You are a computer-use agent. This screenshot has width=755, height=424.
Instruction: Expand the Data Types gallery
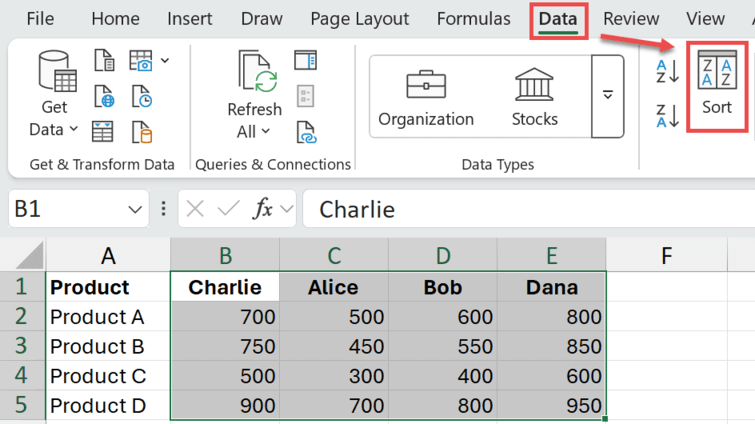(x=607, y=96)
